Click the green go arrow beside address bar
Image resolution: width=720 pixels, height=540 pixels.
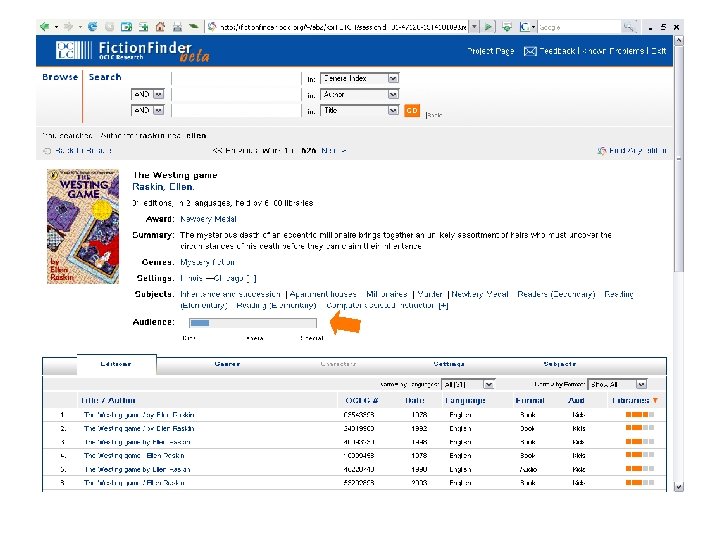coord(489,27)
